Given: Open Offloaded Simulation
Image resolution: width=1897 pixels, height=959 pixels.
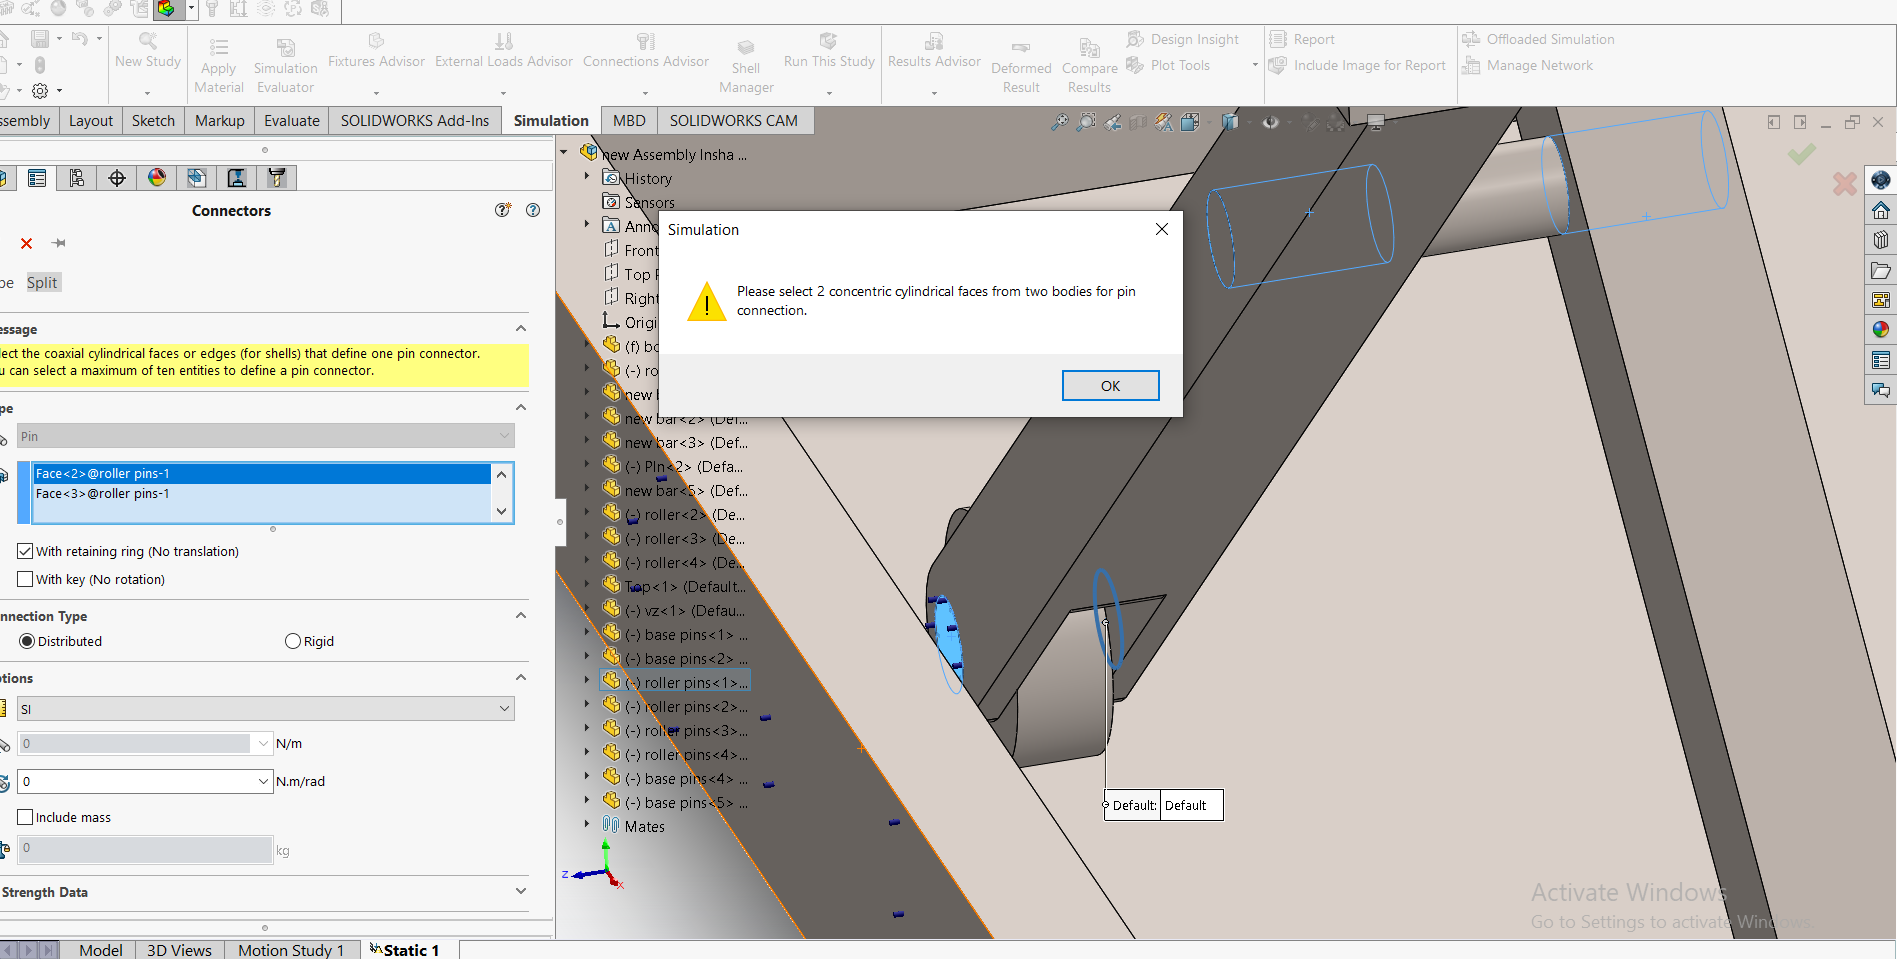Looking at the screenshot, I should tap(1539, 39).
